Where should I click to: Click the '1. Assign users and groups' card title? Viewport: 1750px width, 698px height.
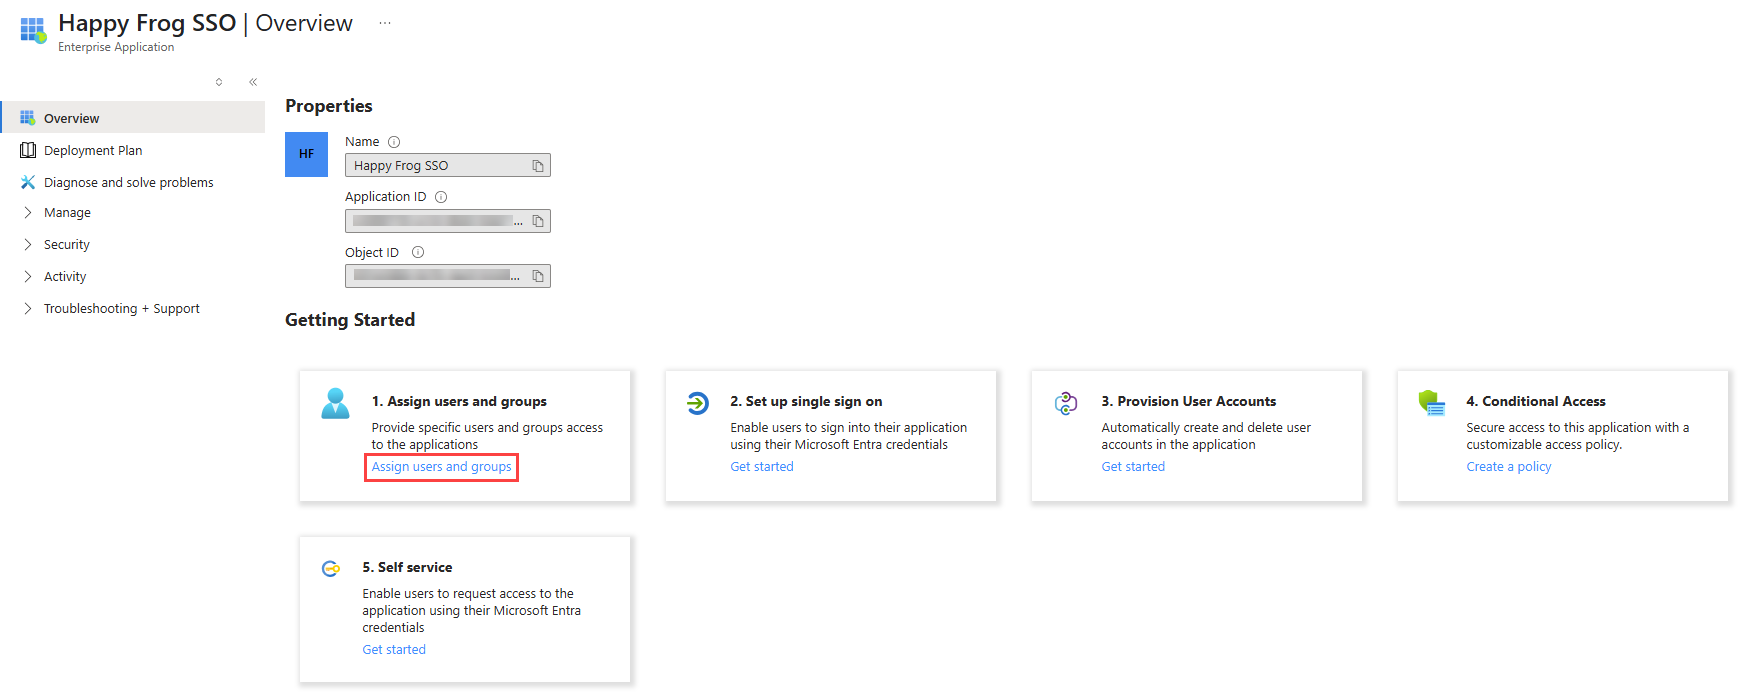459,402
